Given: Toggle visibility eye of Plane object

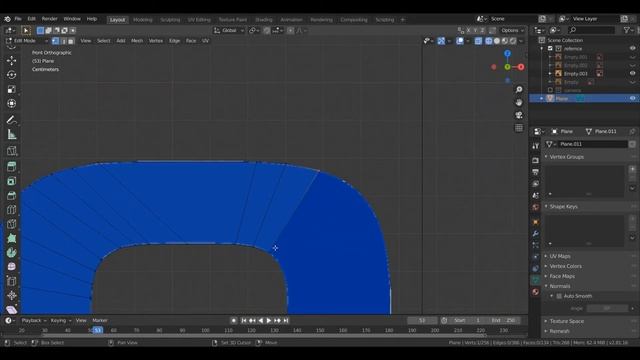Looking at the screenshot, I should click(x=632, y=98).
